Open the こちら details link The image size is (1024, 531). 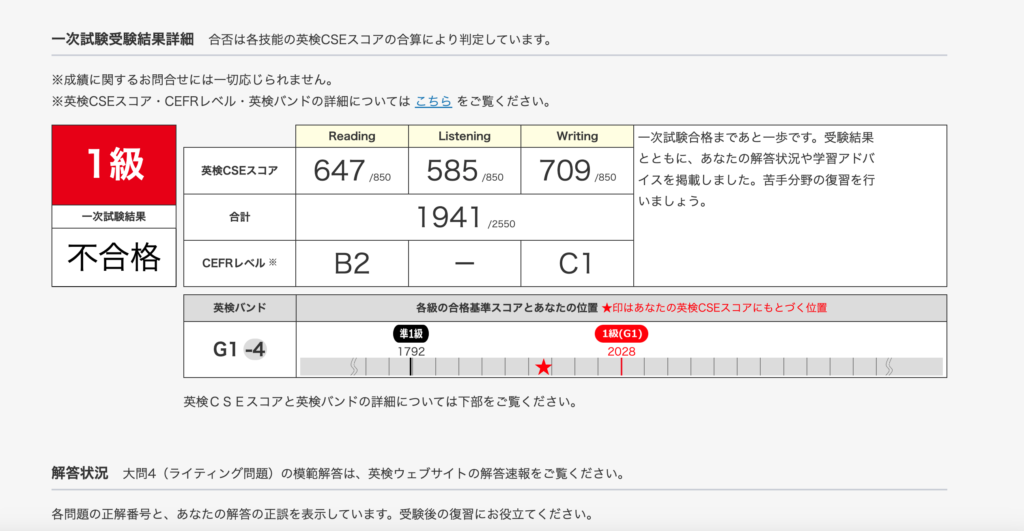point(433,101)
